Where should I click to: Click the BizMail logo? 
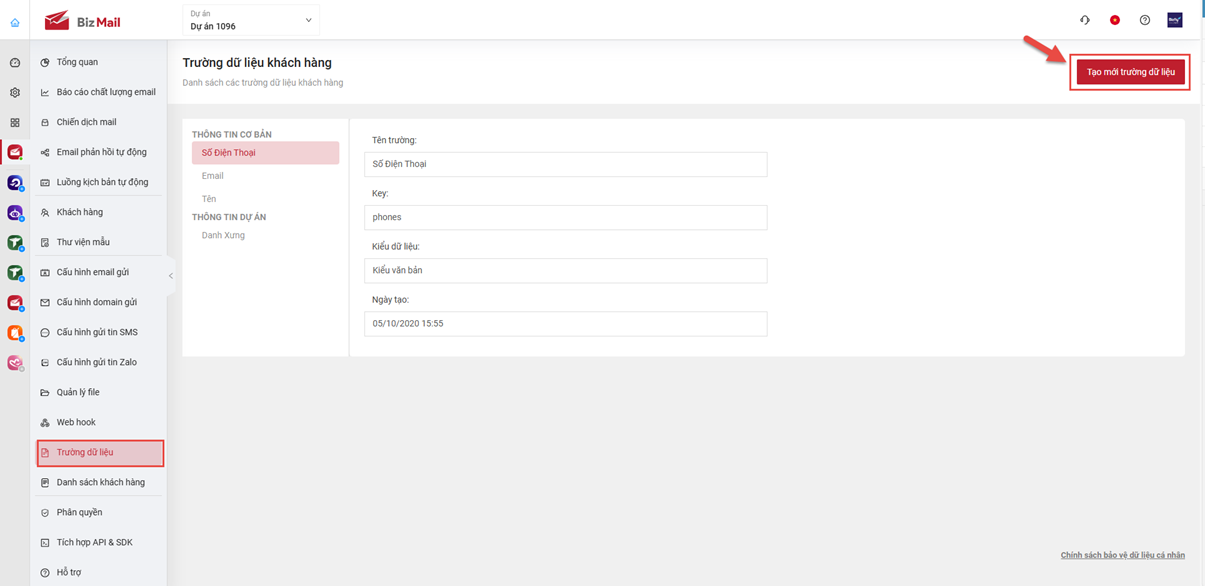(83, 21)
